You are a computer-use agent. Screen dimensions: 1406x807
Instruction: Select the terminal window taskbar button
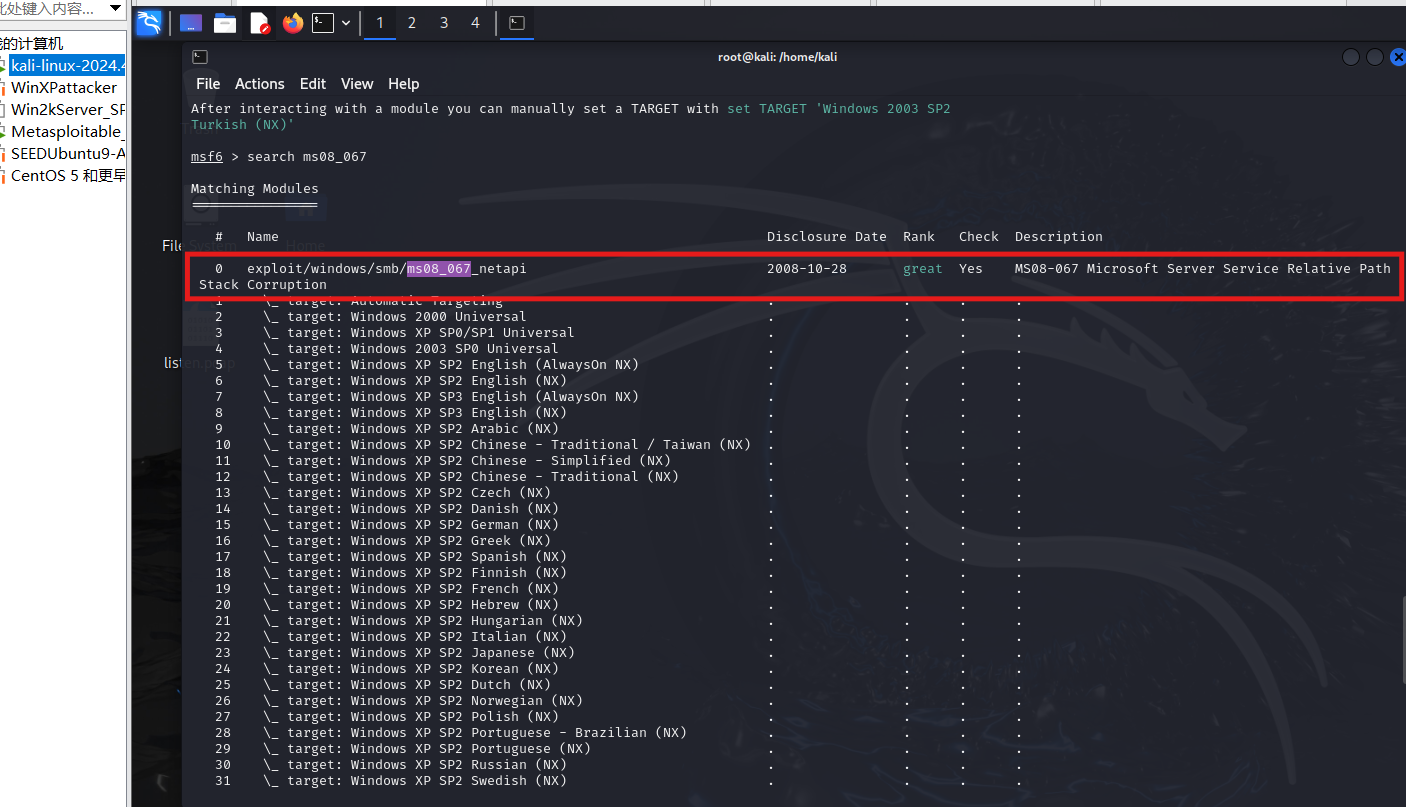[x=517, y=23]
